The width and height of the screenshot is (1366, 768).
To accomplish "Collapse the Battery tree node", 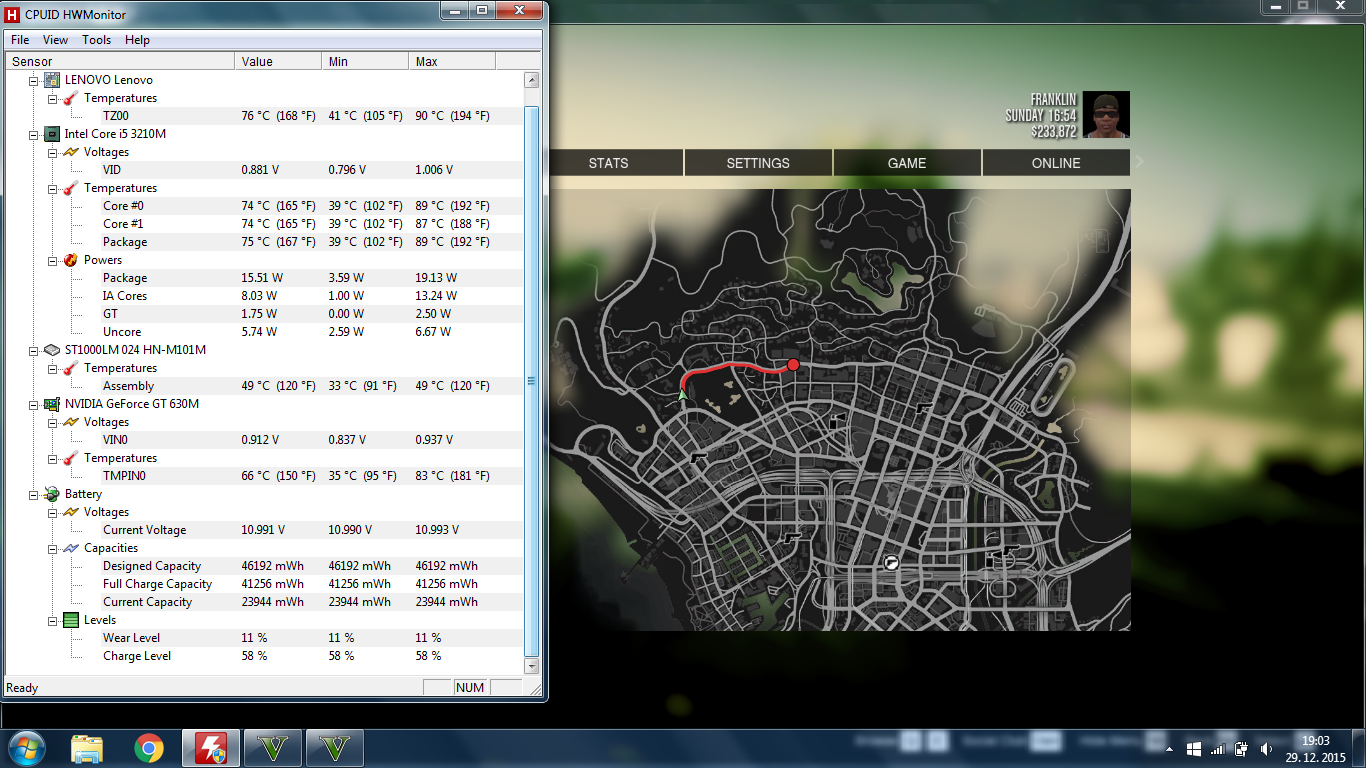I will 34,494.
